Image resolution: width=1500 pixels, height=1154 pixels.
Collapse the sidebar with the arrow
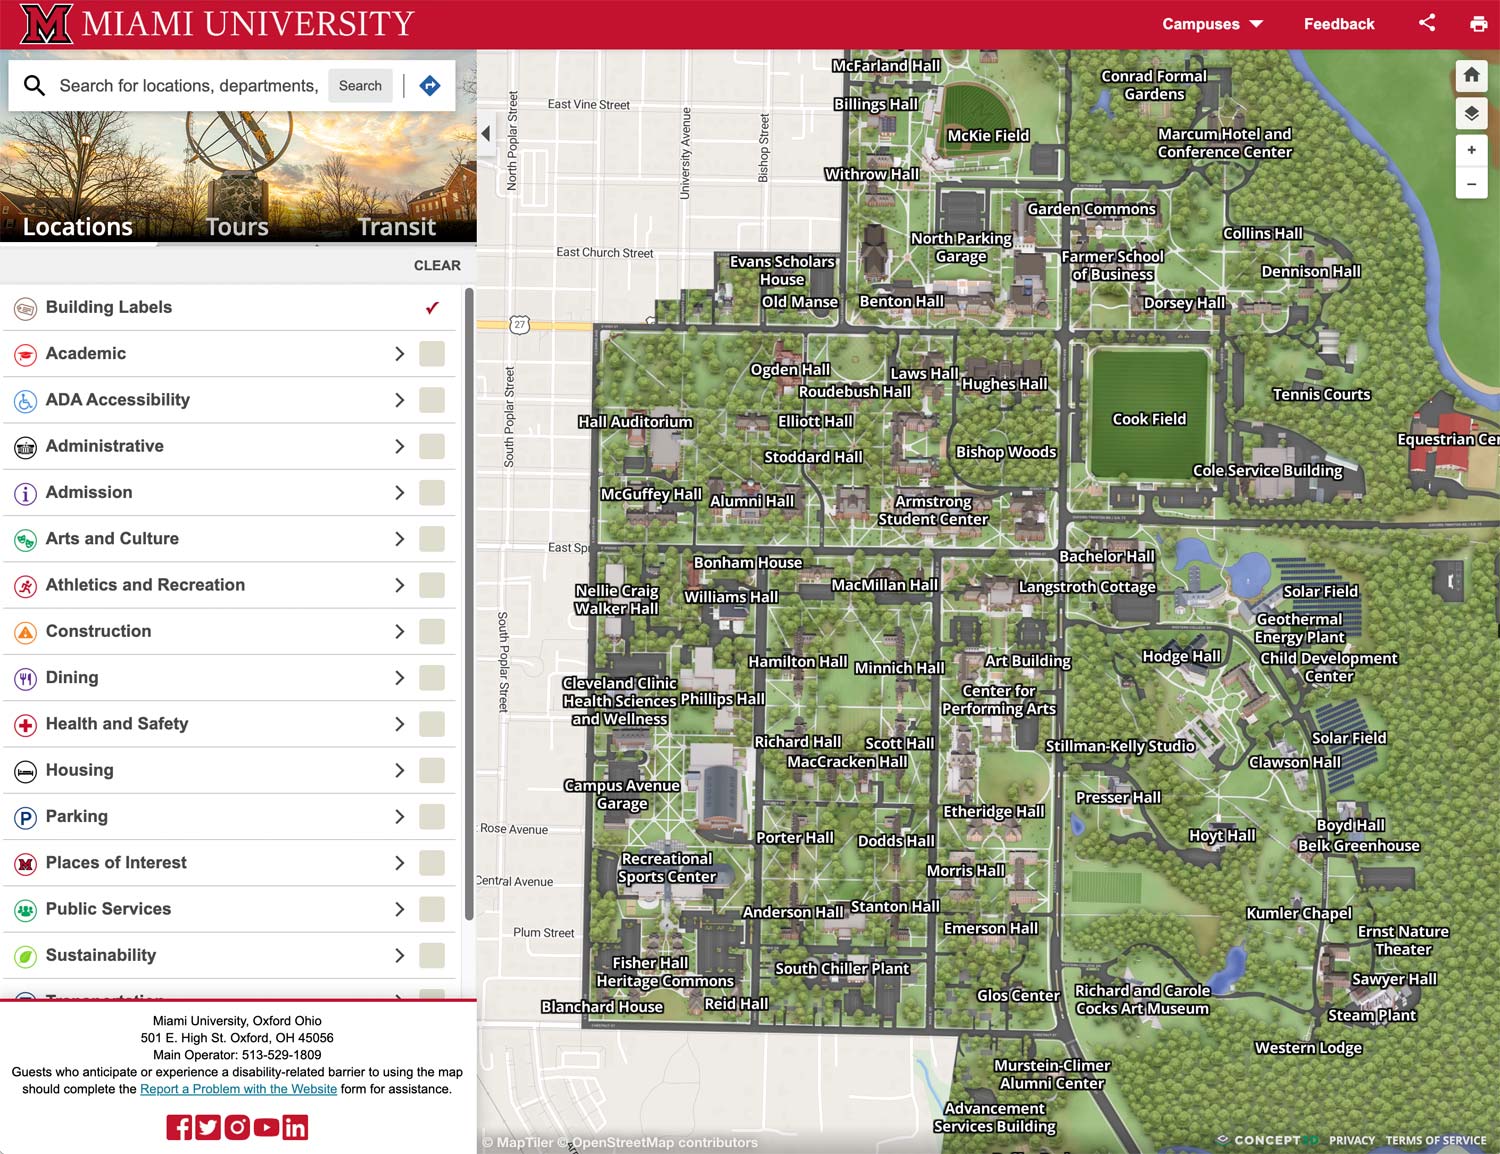(x=485, y=133)
